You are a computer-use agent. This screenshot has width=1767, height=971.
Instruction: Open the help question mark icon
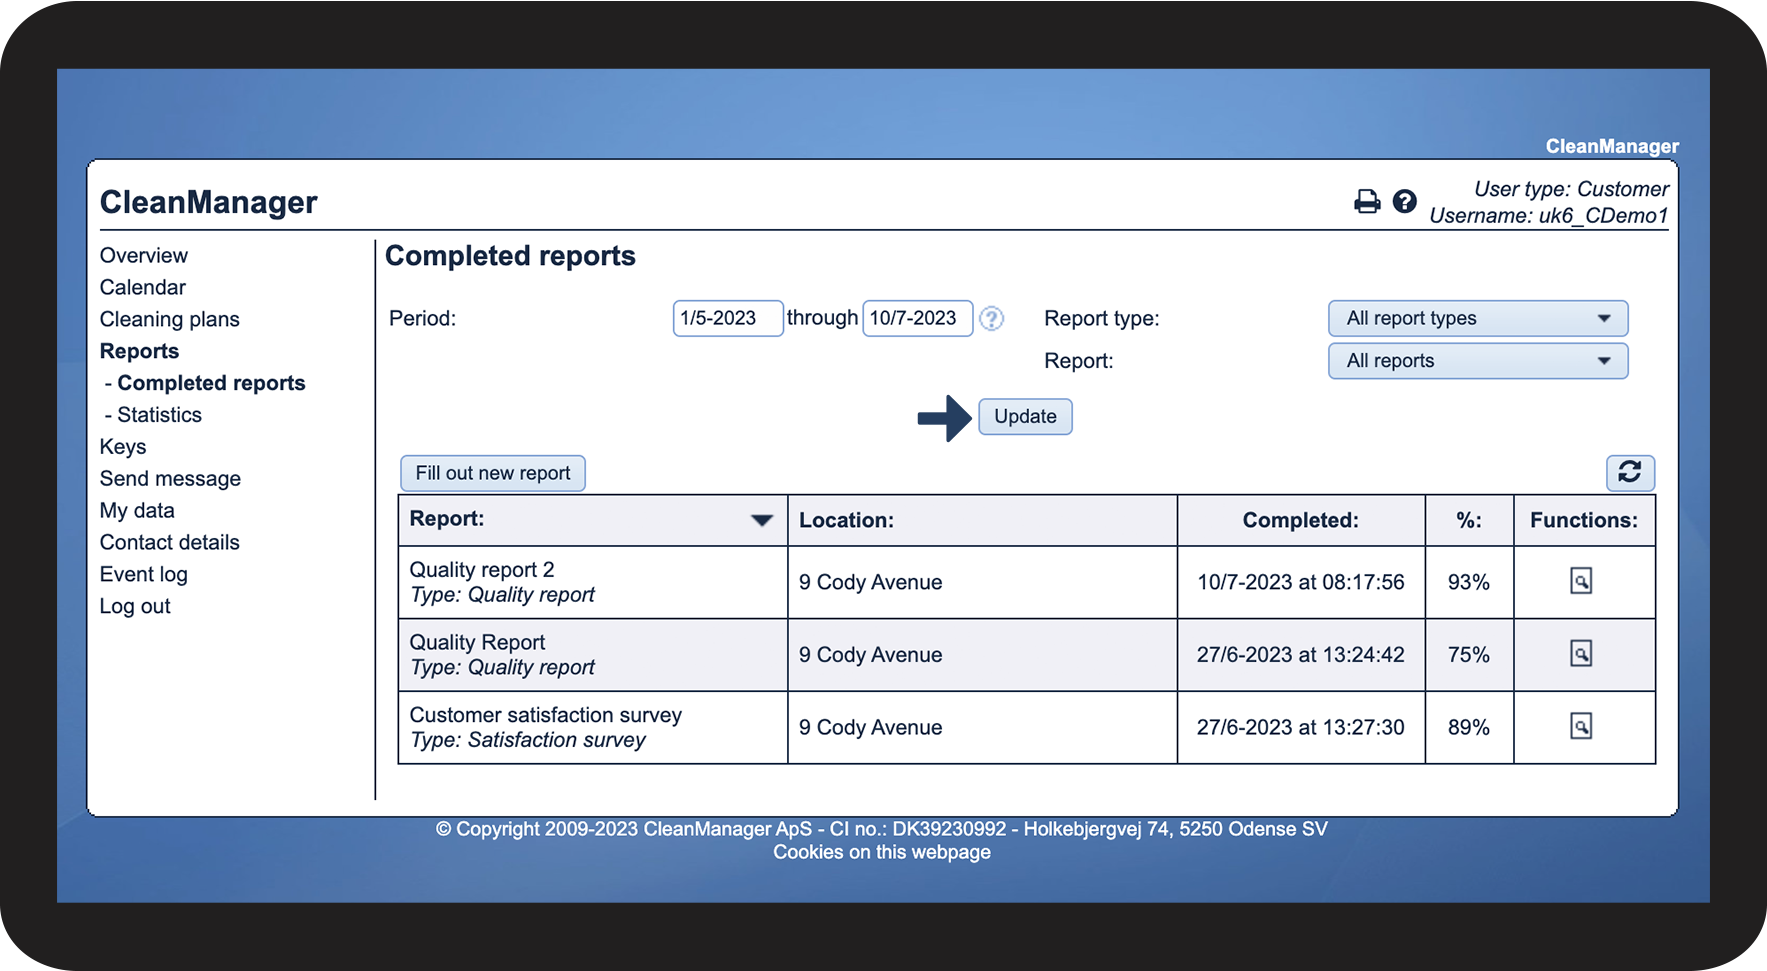click(x=1404, y=202)
